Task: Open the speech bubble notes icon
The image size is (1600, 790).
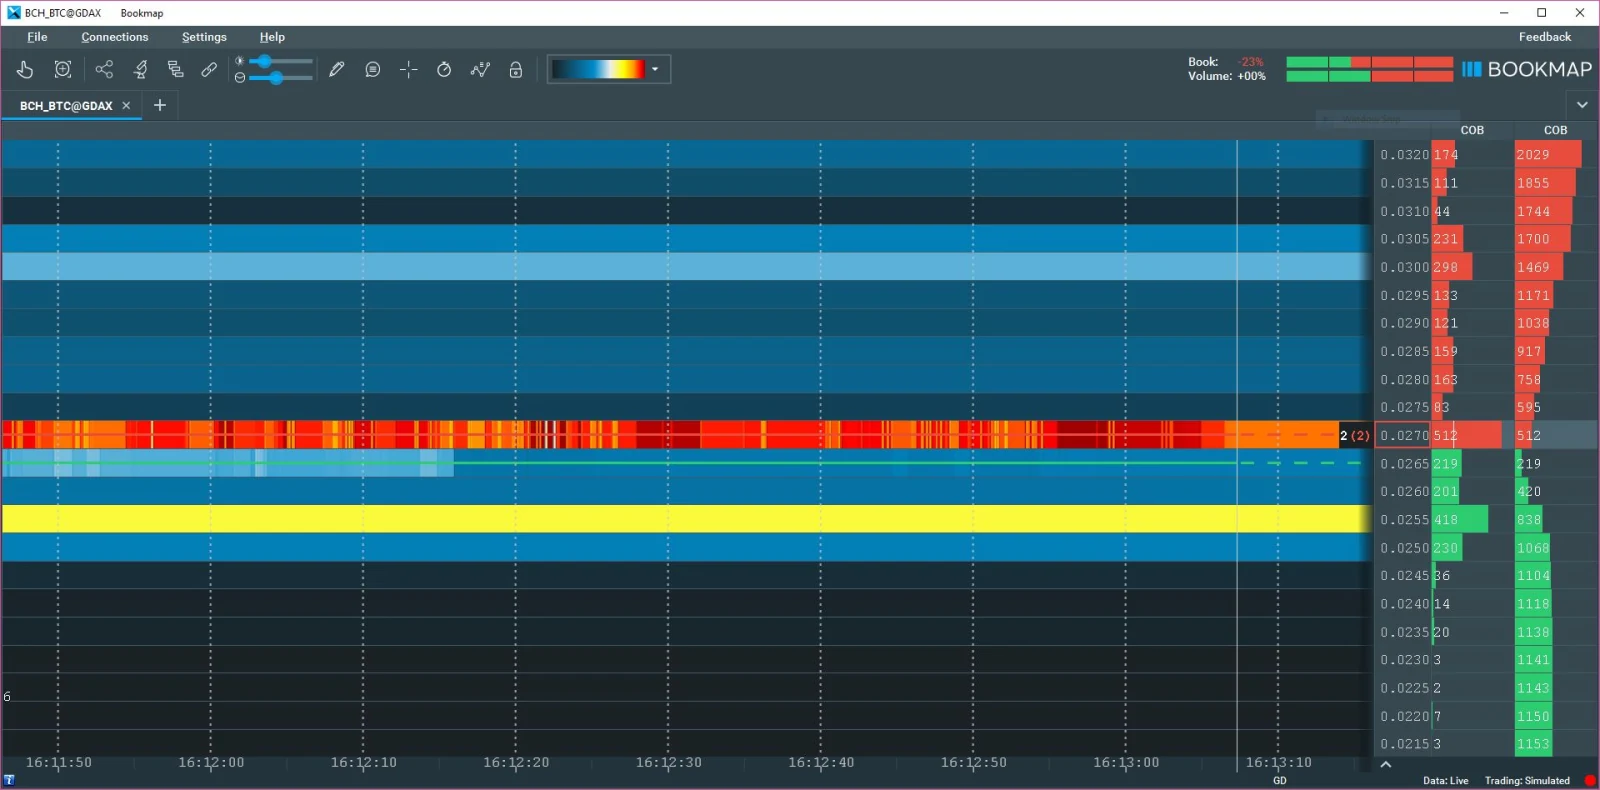Action: pyautogui.click(x=373, y=69)
